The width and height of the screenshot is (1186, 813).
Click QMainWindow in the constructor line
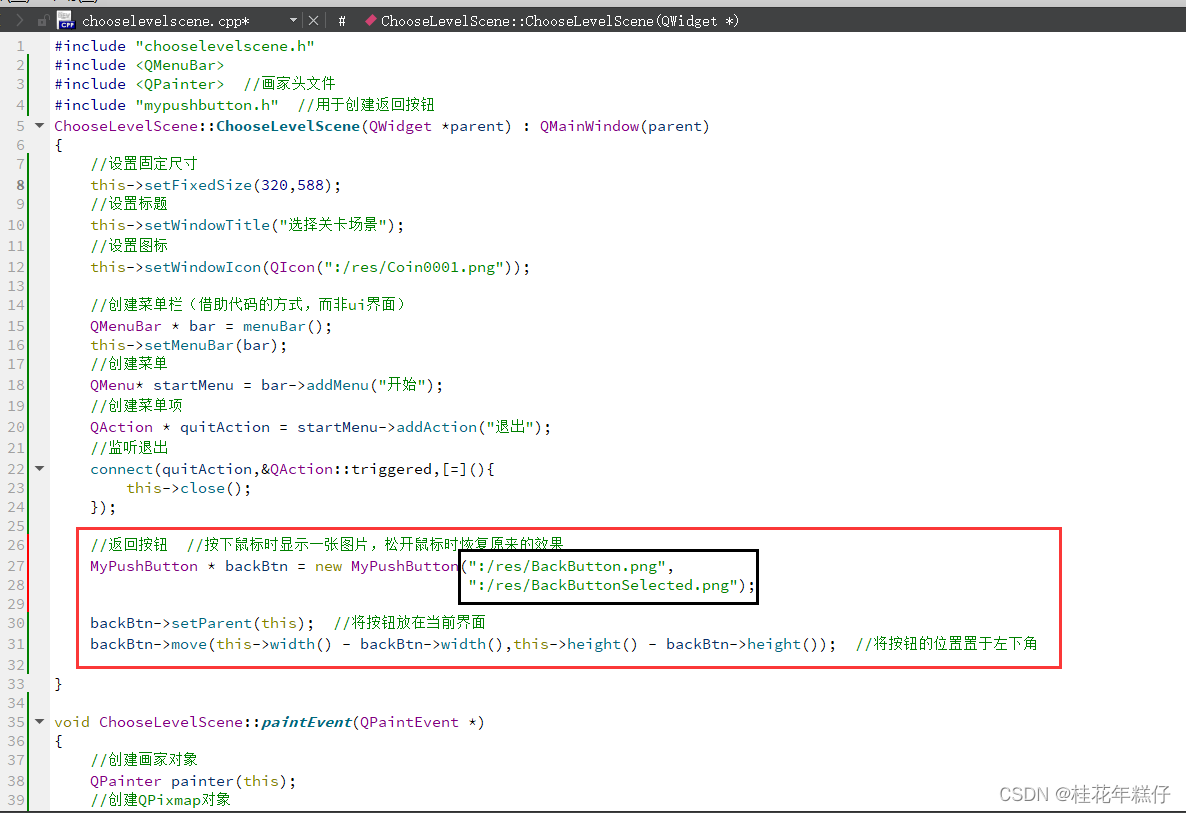(589, 126)
